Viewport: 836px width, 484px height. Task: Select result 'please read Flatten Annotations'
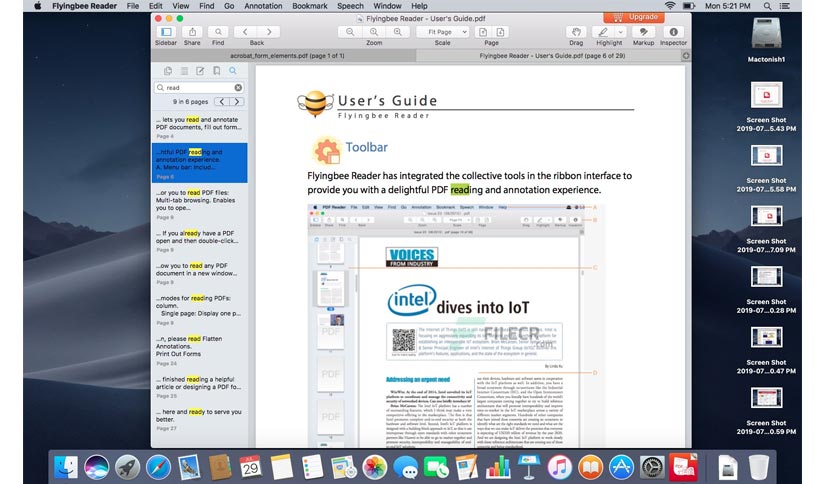[199, 350]
